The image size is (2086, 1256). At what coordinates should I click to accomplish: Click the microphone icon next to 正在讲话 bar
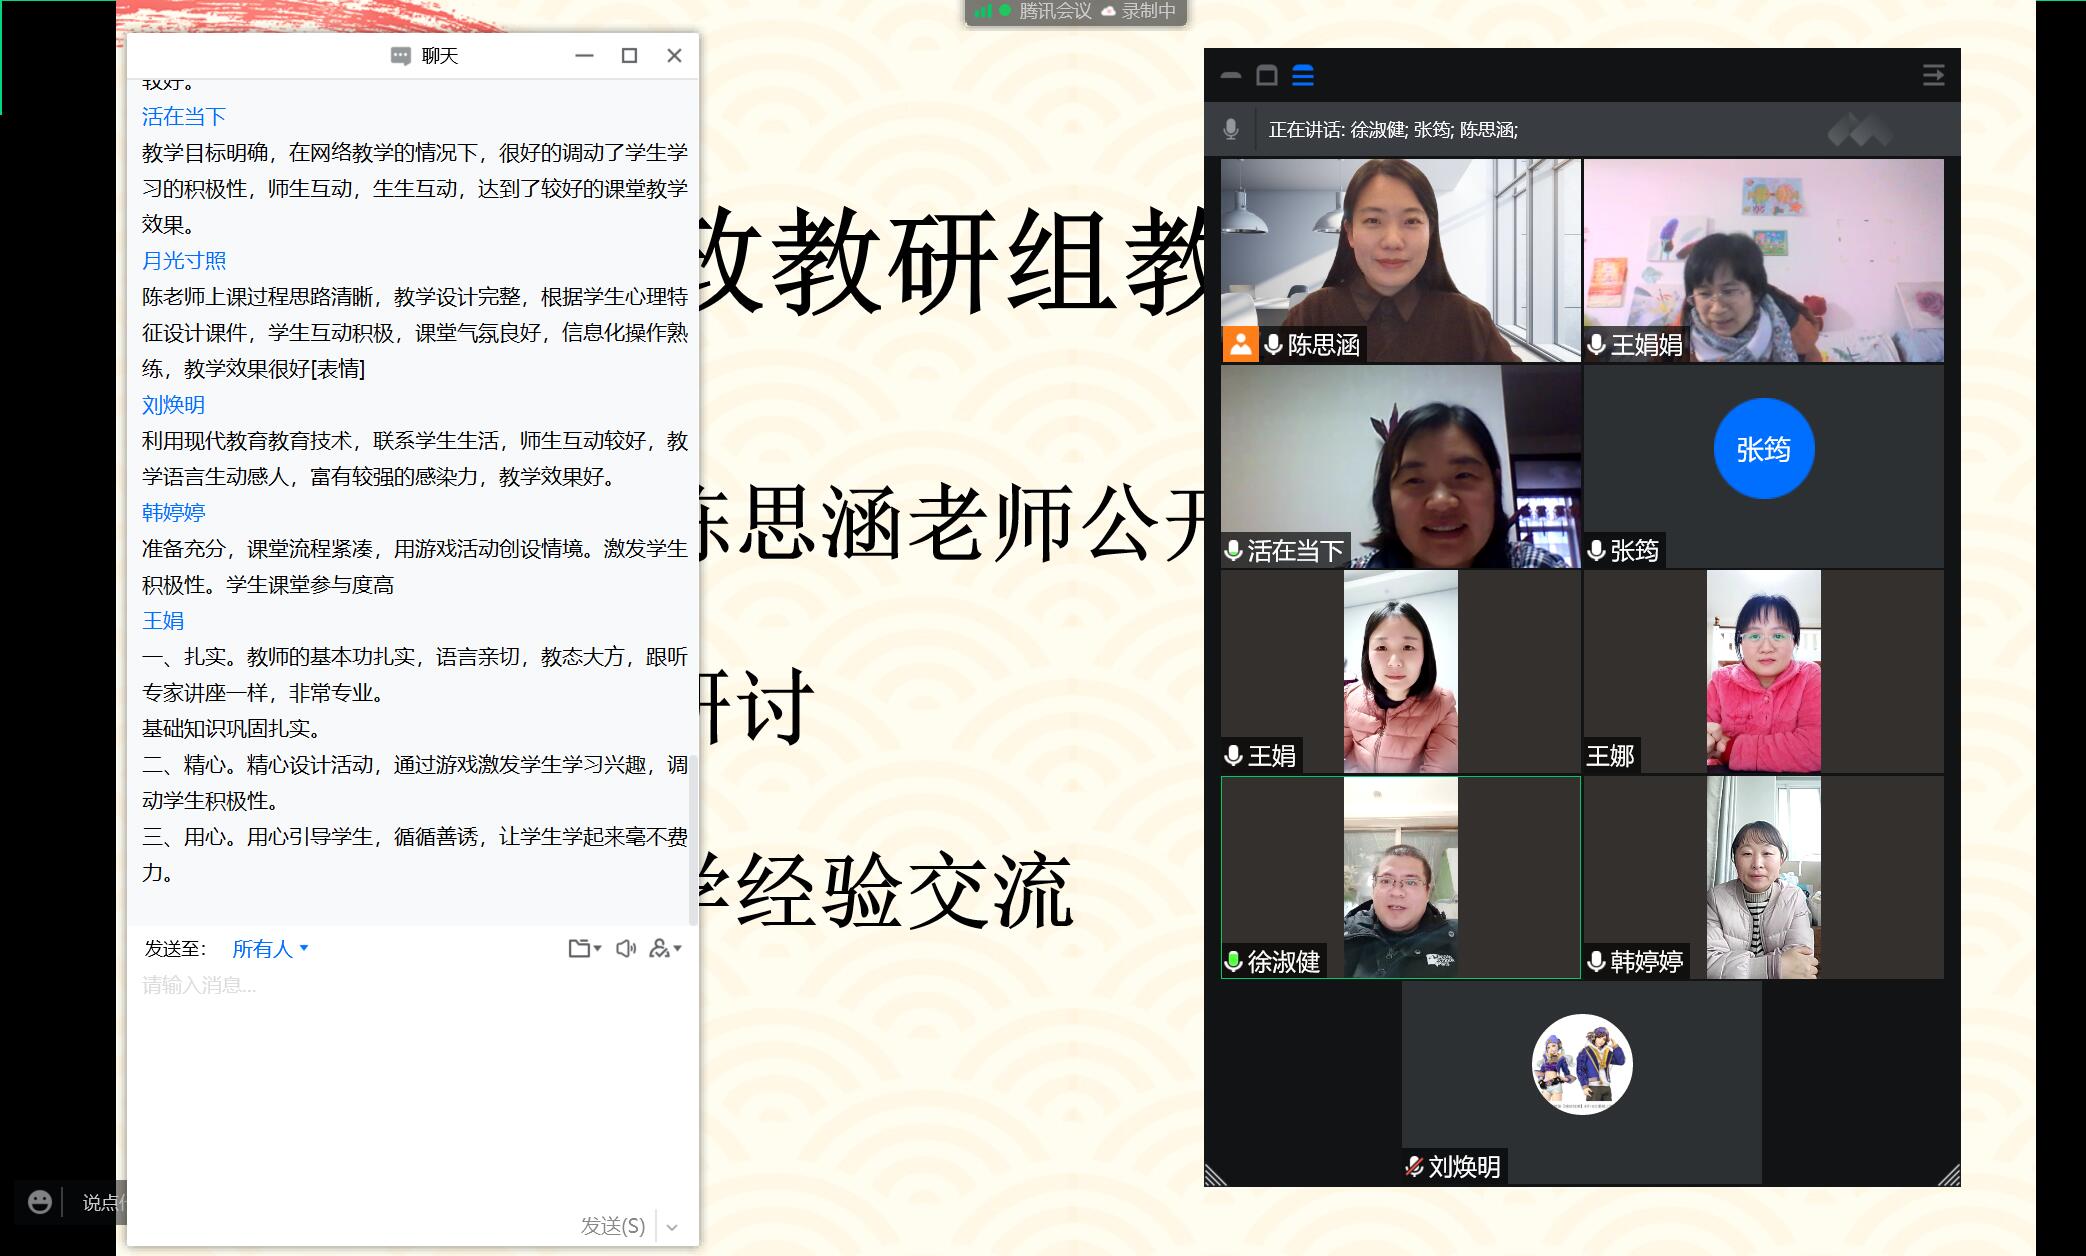coord(1230,129)
